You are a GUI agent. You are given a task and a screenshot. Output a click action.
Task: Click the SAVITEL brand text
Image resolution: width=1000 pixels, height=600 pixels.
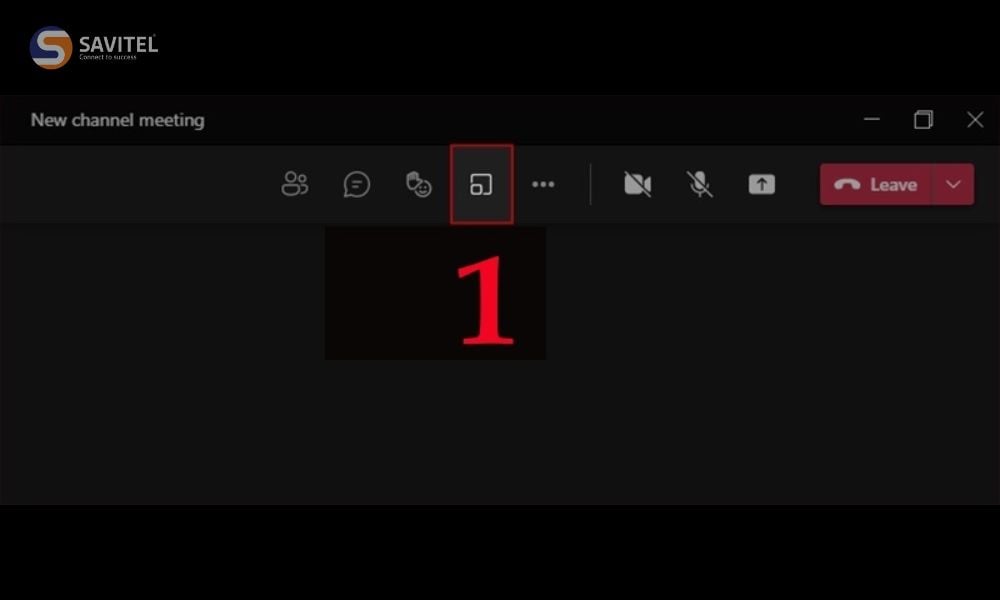pyautogui.click(x=118, y=45)
